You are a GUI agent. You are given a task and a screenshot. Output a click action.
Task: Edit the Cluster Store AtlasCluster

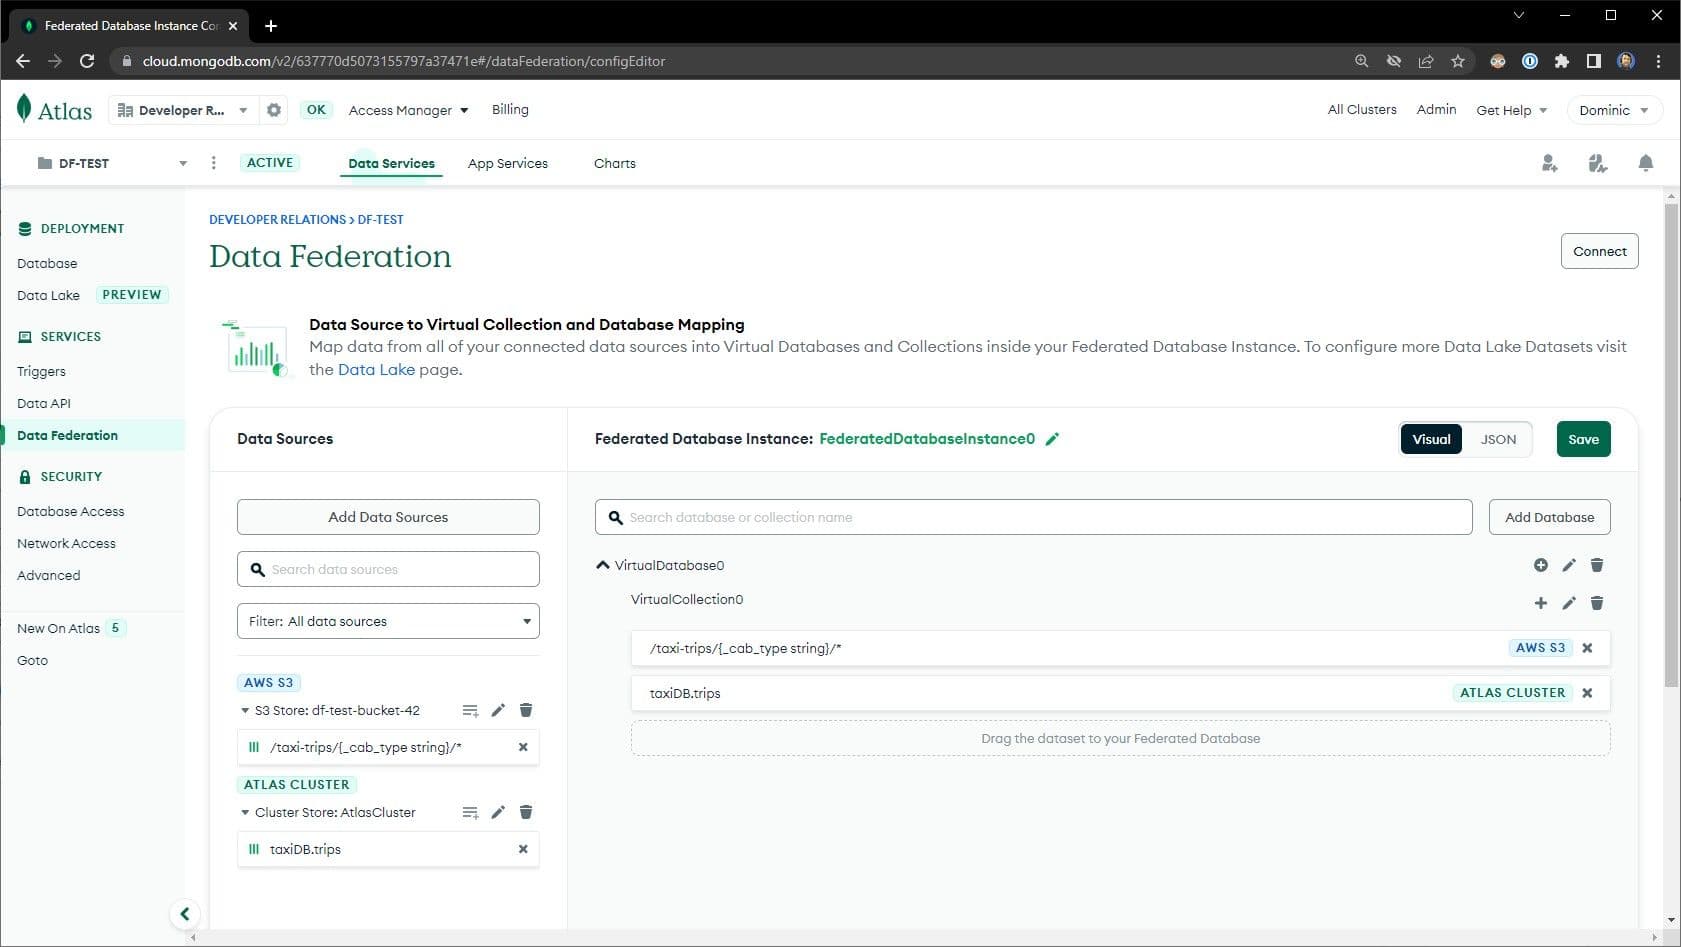pyautogui.click(x=498, y=812)
